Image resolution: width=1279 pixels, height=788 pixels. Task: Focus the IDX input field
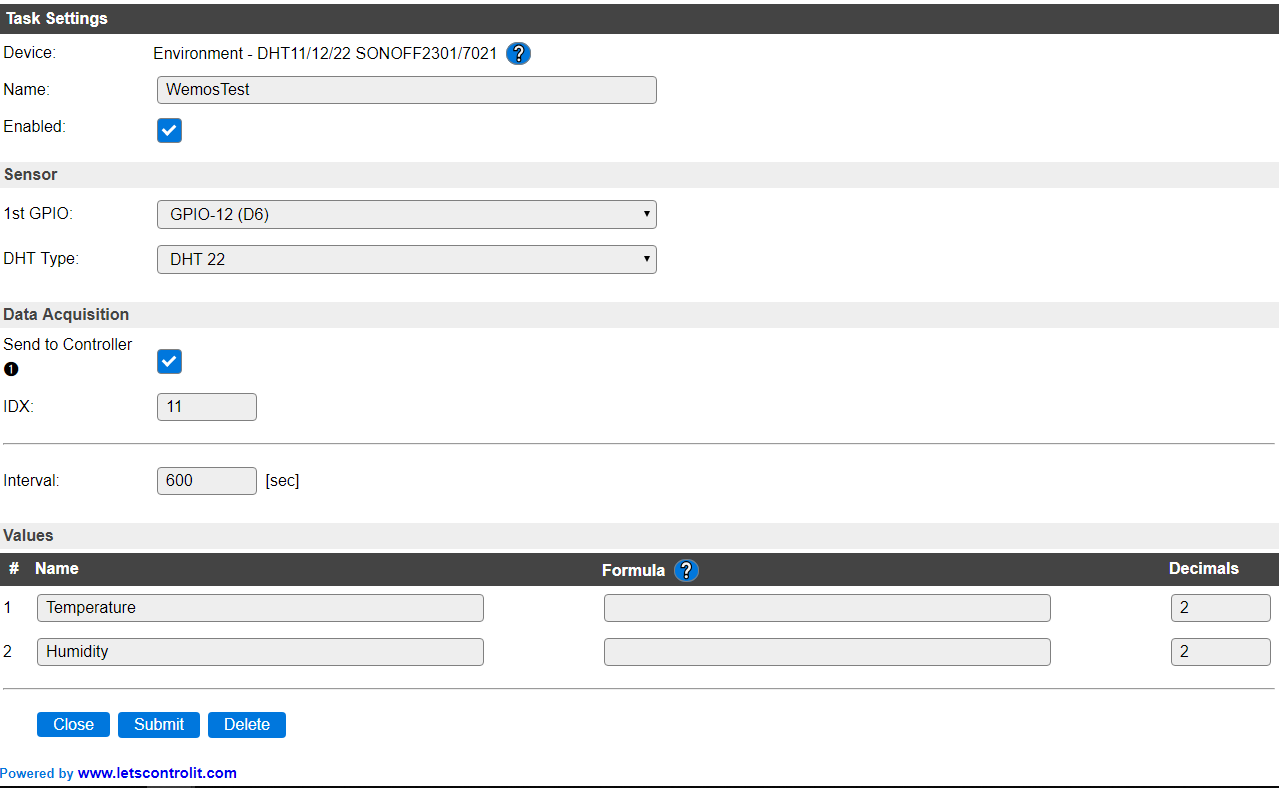207,407
